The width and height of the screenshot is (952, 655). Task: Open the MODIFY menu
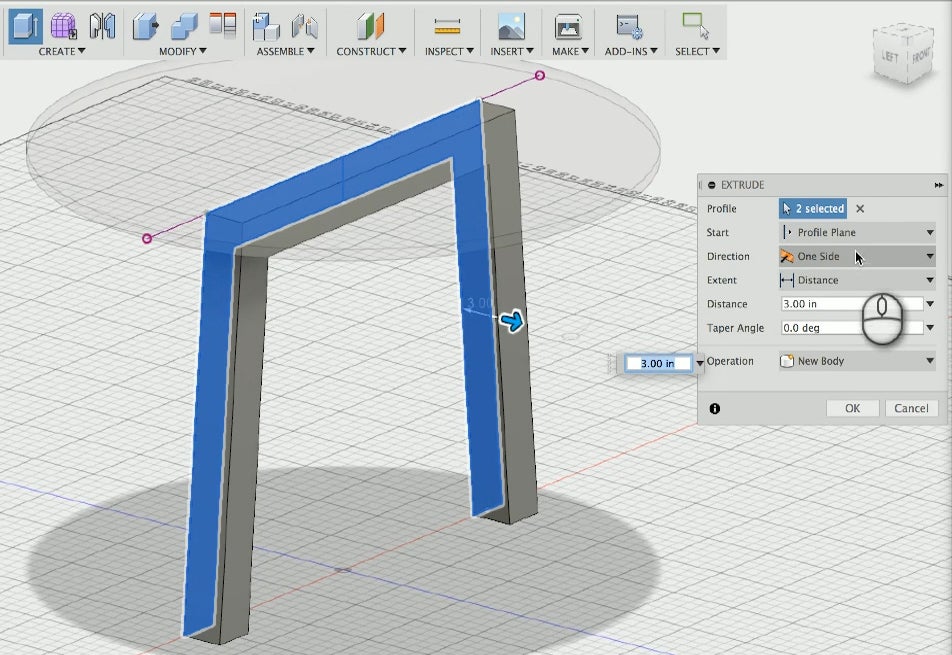tap(183, 52)
